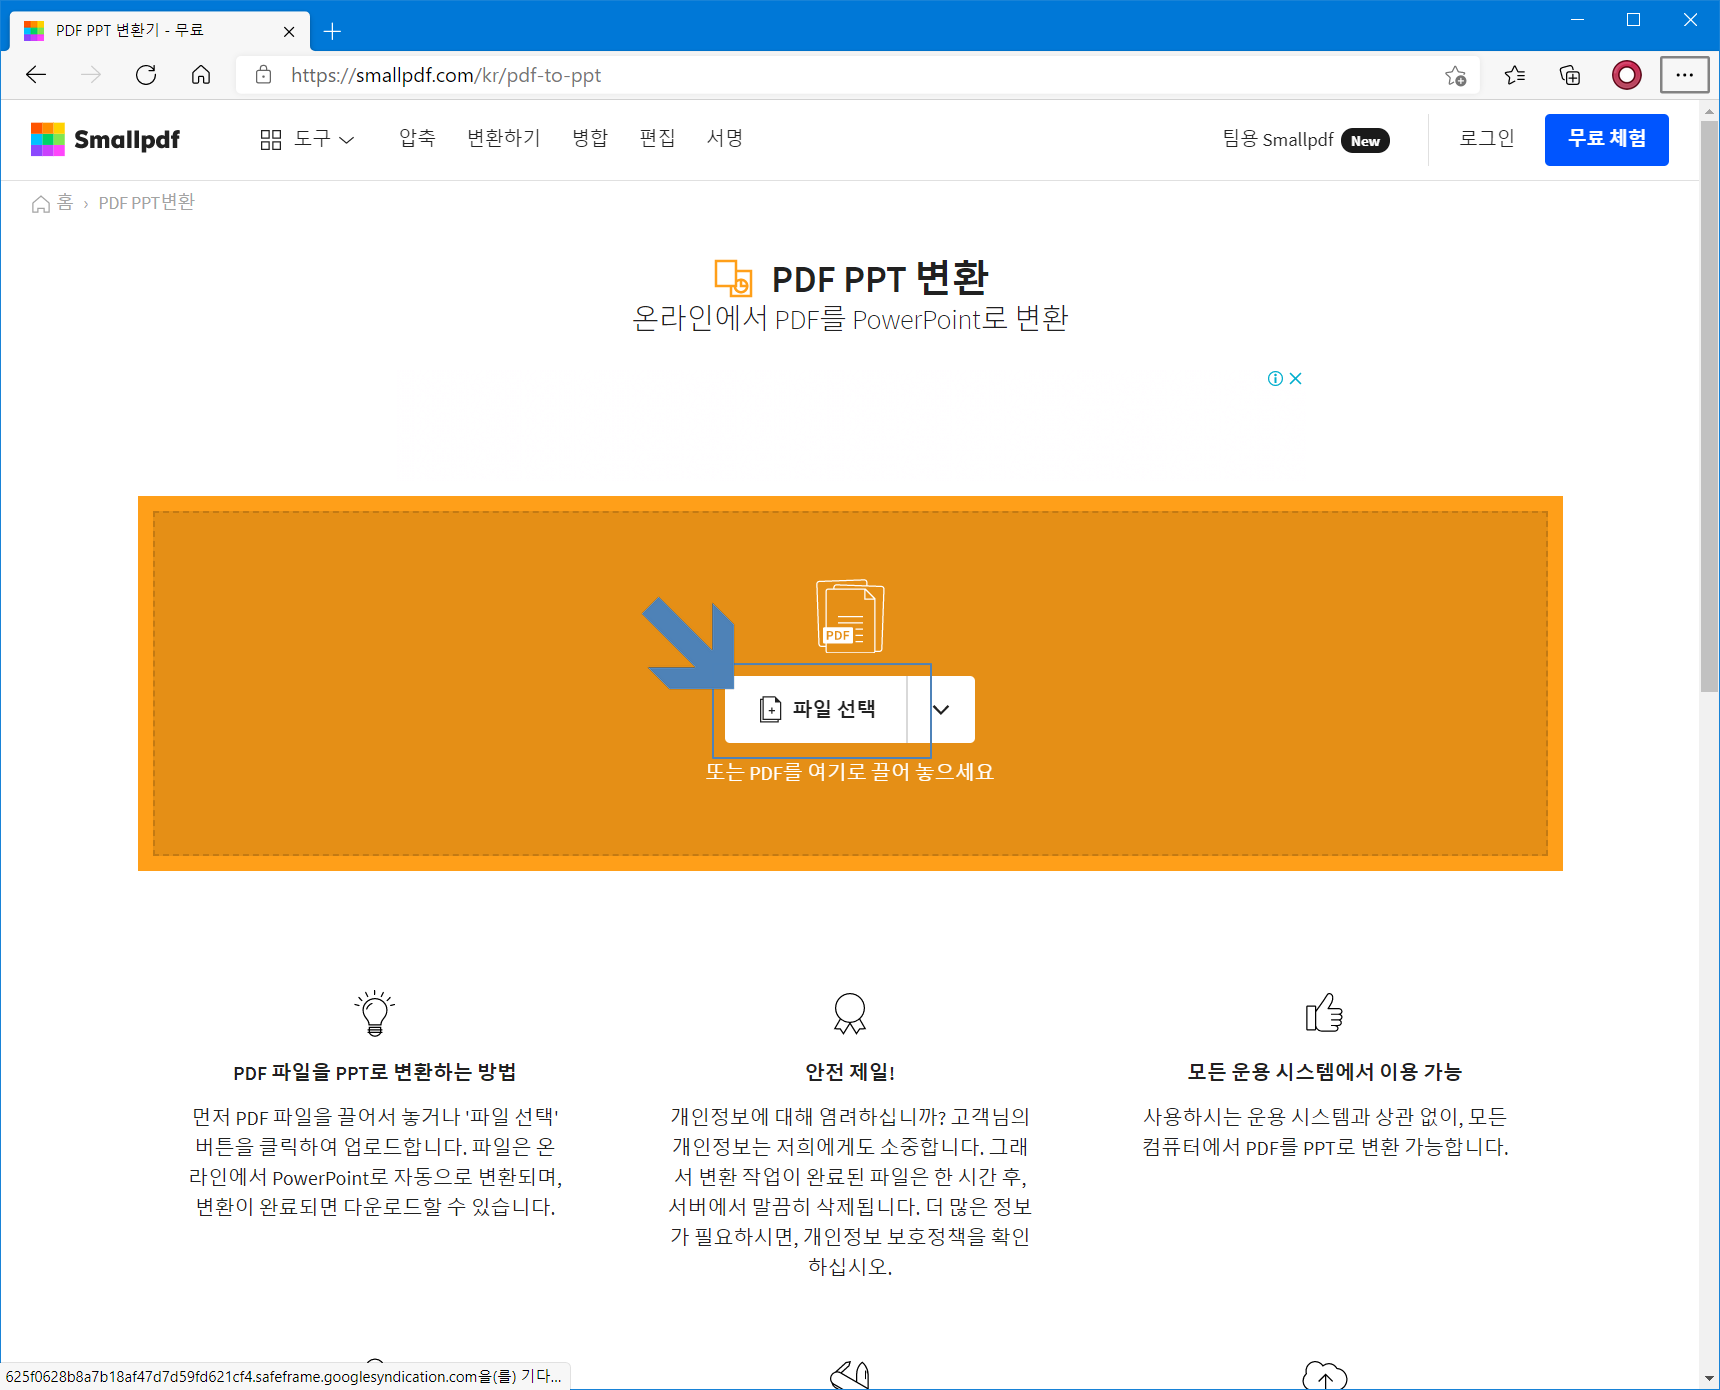Viewport: 1720px width, 1390px height.
Task: Close the PDF PPT 변환기 tab
Action: coord(289,31)
